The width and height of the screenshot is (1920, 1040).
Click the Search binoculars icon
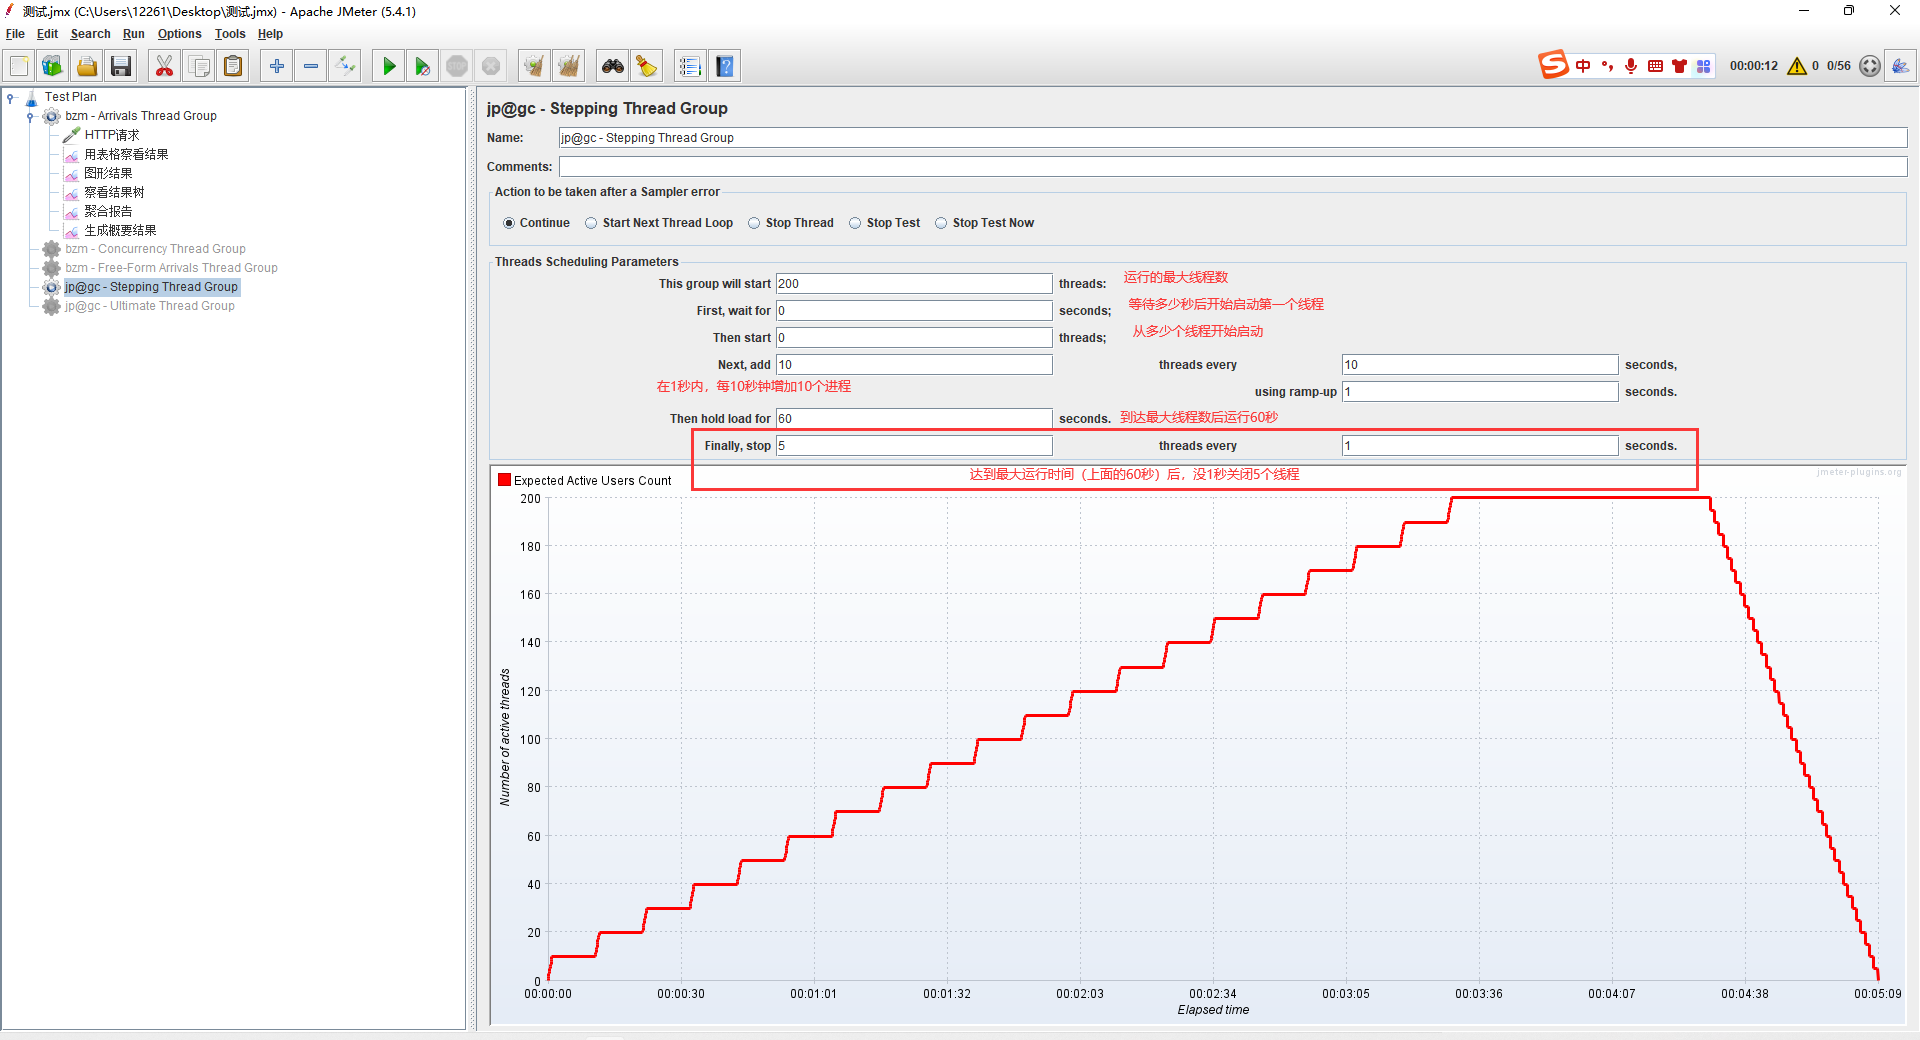tap(613, 66)
